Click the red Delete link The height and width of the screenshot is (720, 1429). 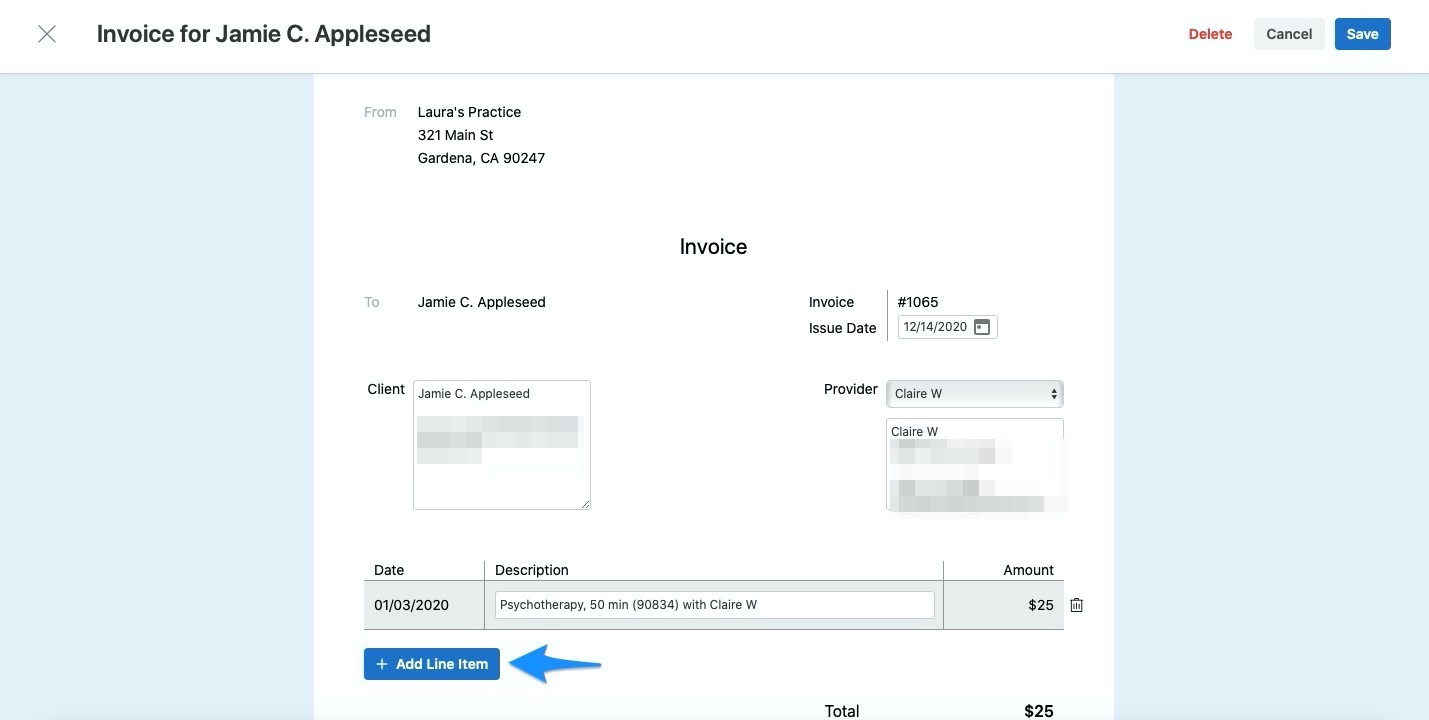(x=1210, y=33)
